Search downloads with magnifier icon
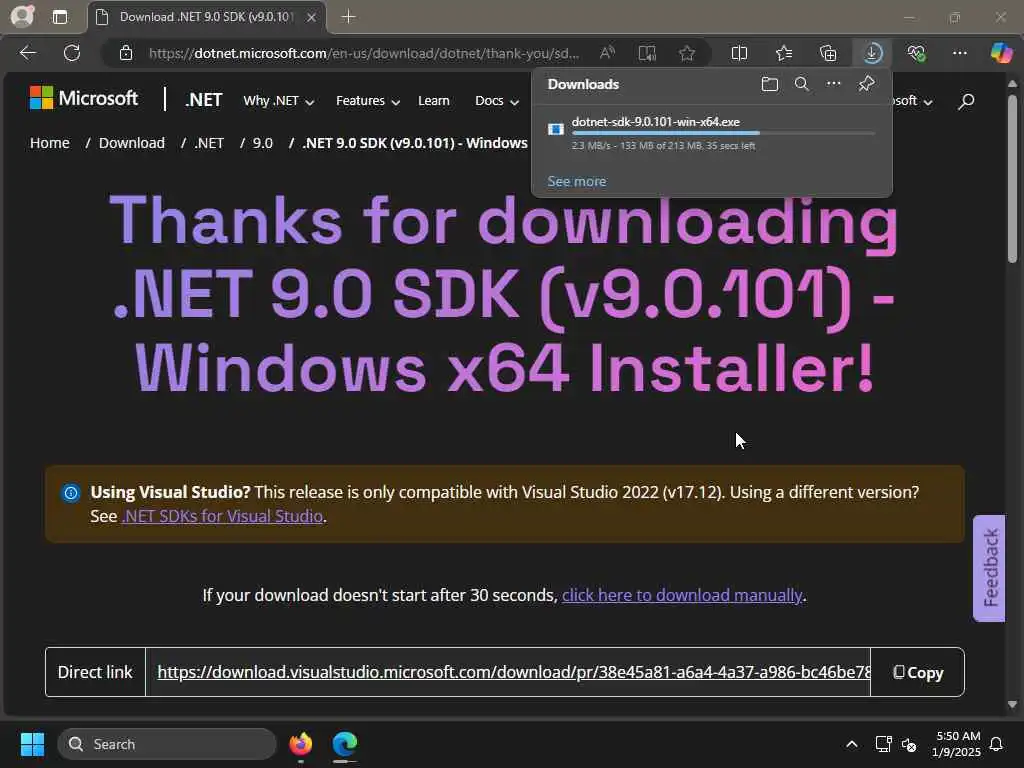Viewport: 1024px width, 768px height. pos(801,84)
